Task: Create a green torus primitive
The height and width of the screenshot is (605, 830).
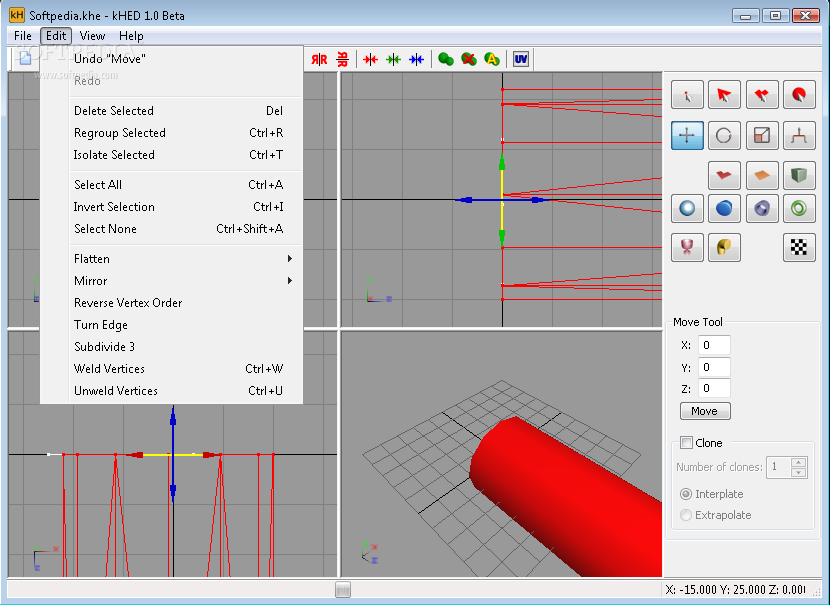Action: 799,208
